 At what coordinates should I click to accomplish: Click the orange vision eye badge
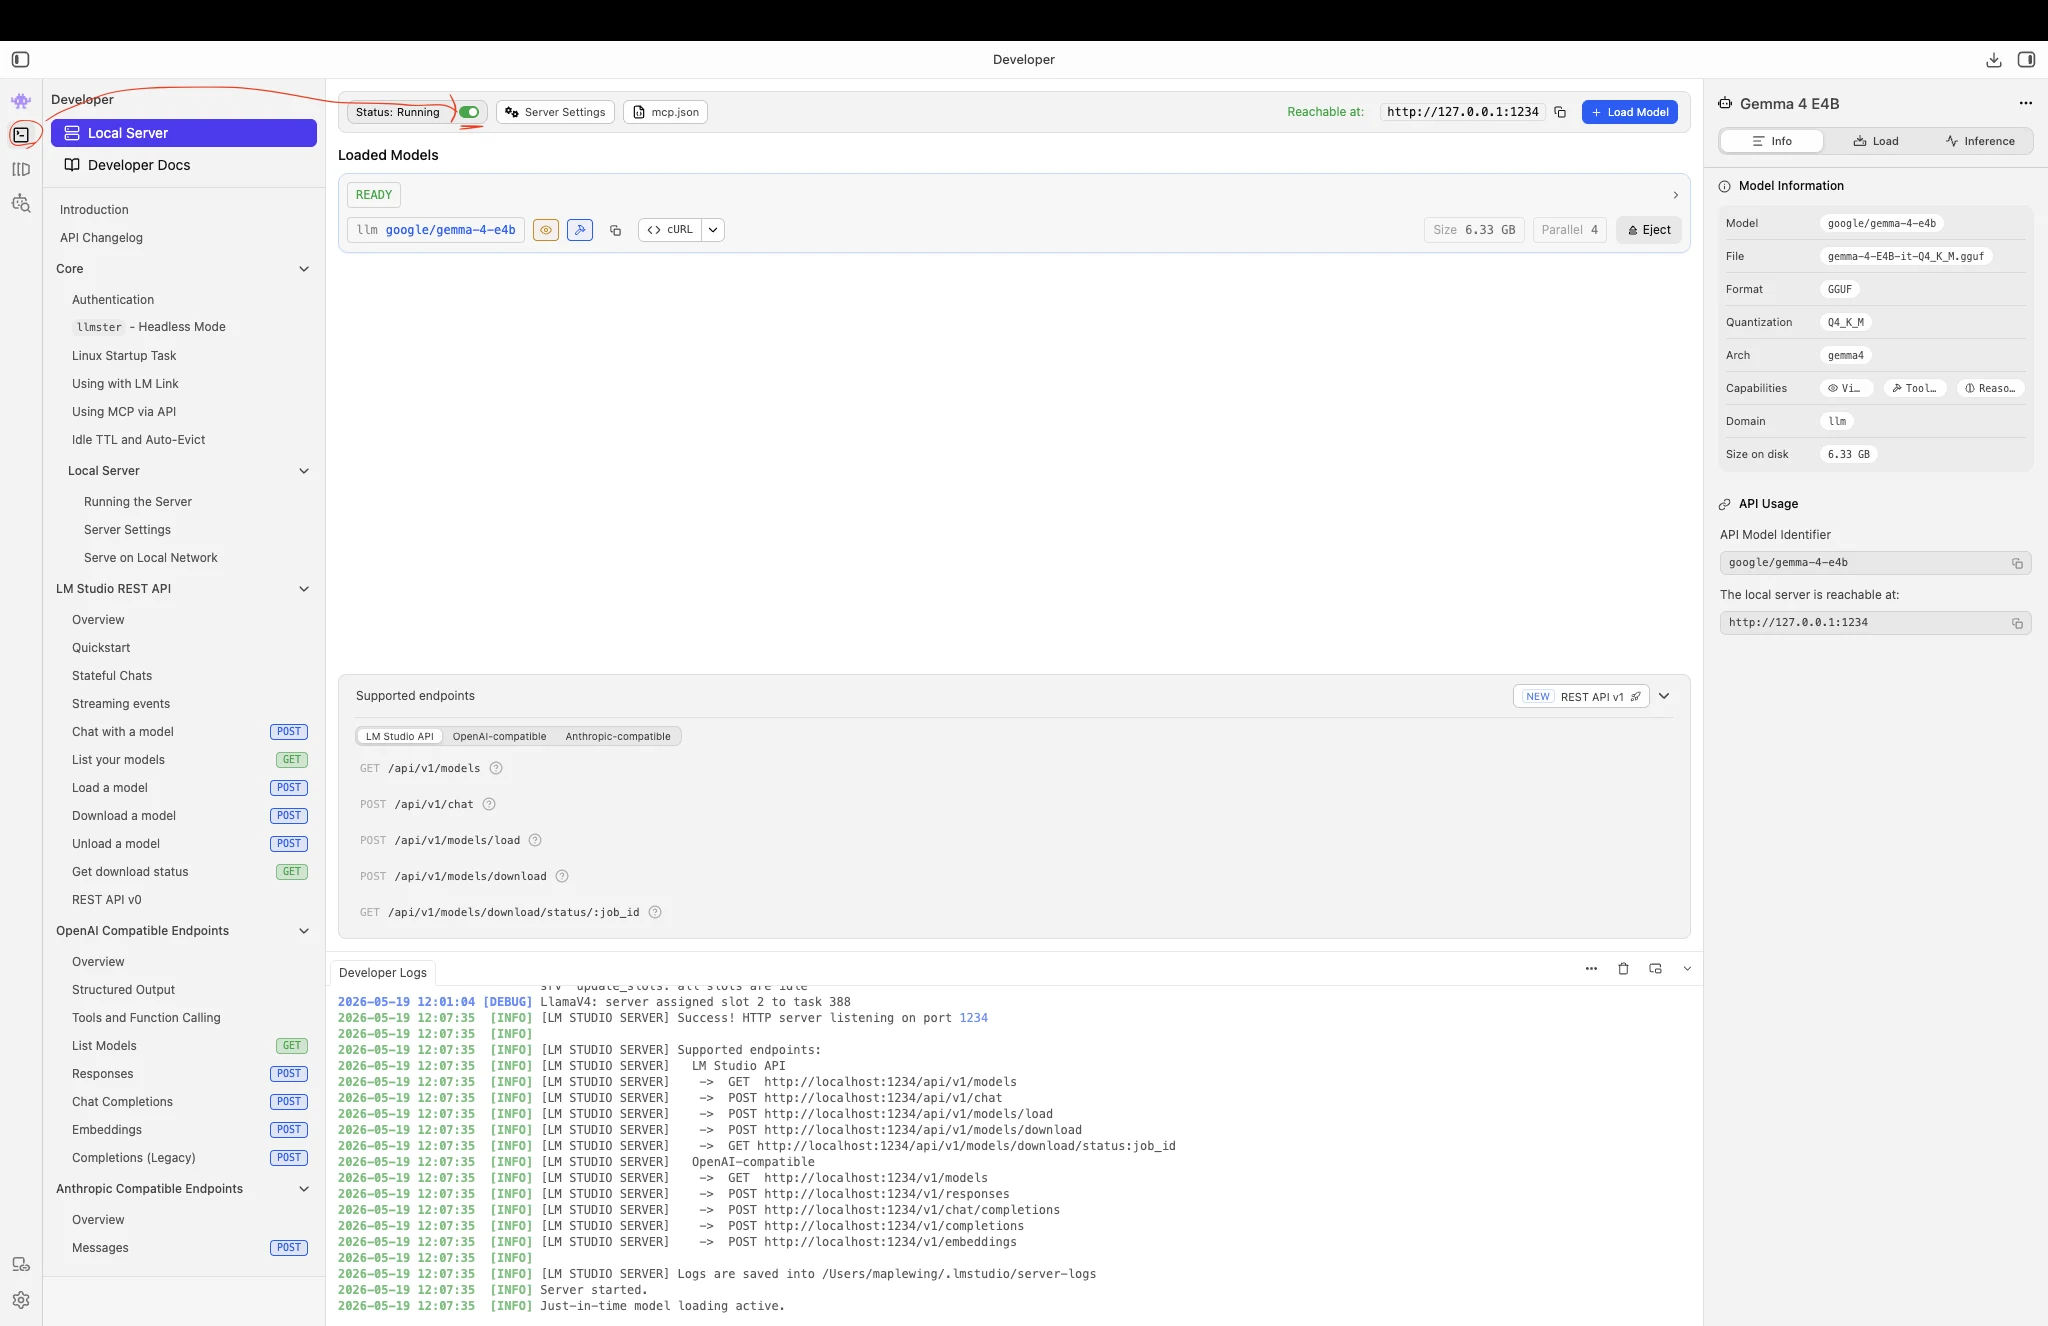(x=546, y=230)
